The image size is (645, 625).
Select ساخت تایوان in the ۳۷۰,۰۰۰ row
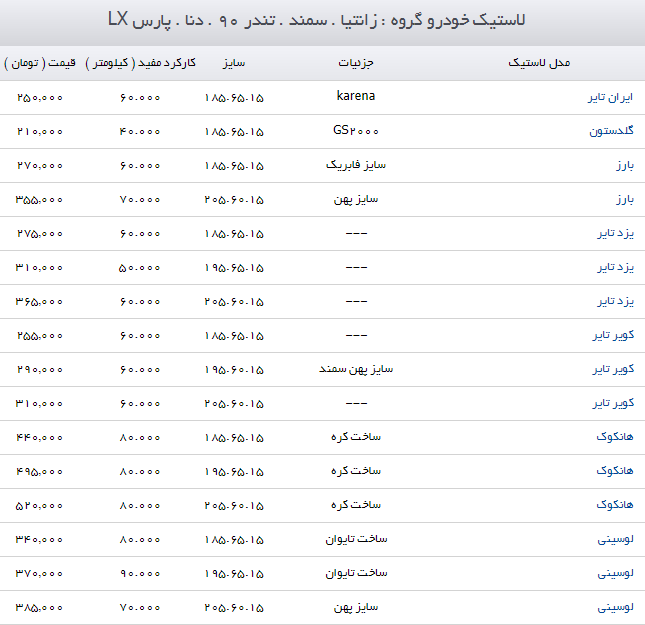(x=356, y=573)
